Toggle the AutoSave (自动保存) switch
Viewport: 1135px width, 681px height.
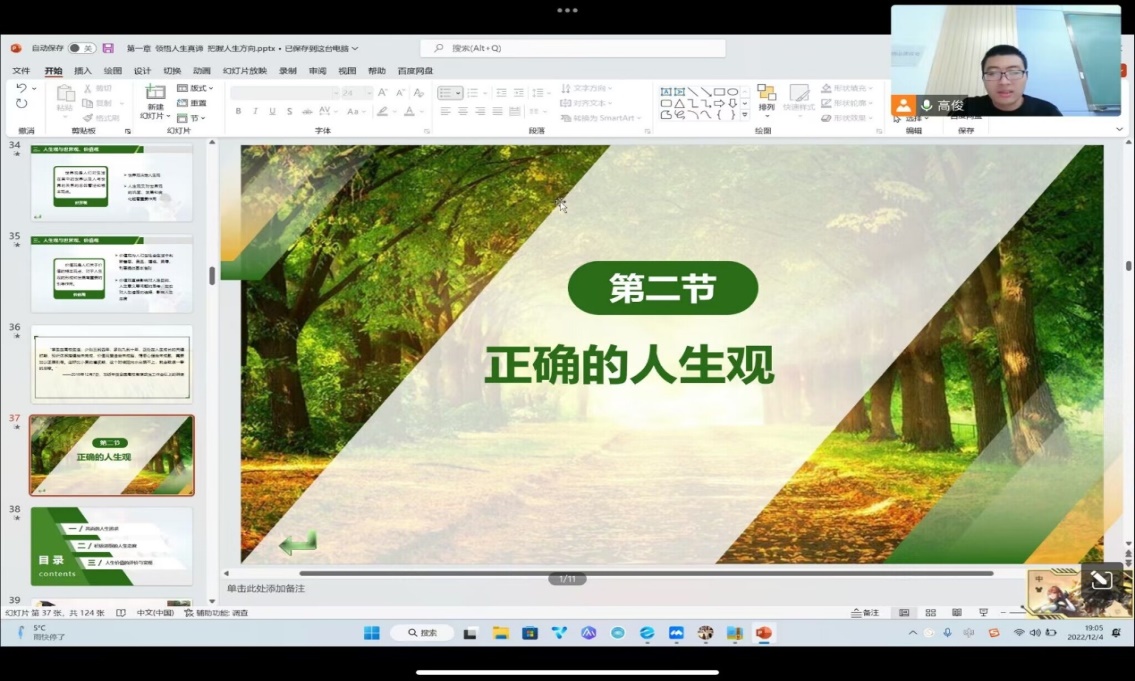click(x=81, y=48)
